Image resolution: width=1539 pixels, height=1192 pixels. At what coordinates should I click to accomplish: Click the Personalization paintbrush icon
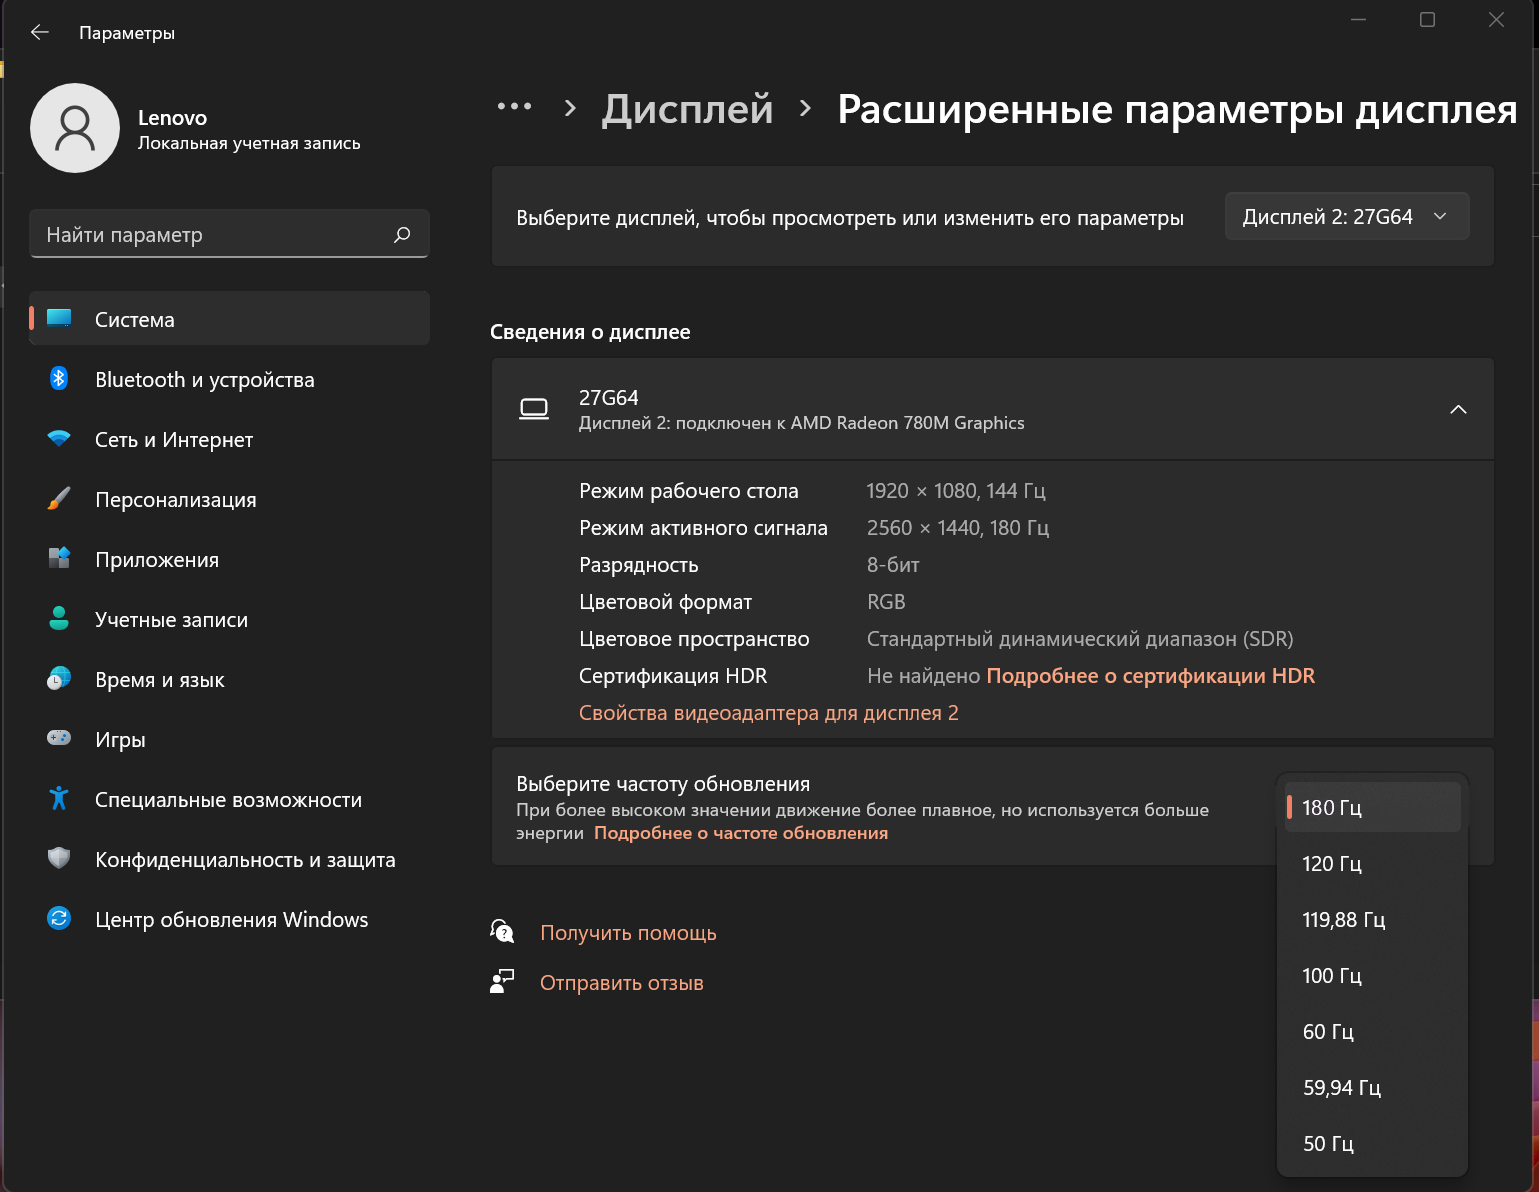pyautogui.click(x=59, y=499)
